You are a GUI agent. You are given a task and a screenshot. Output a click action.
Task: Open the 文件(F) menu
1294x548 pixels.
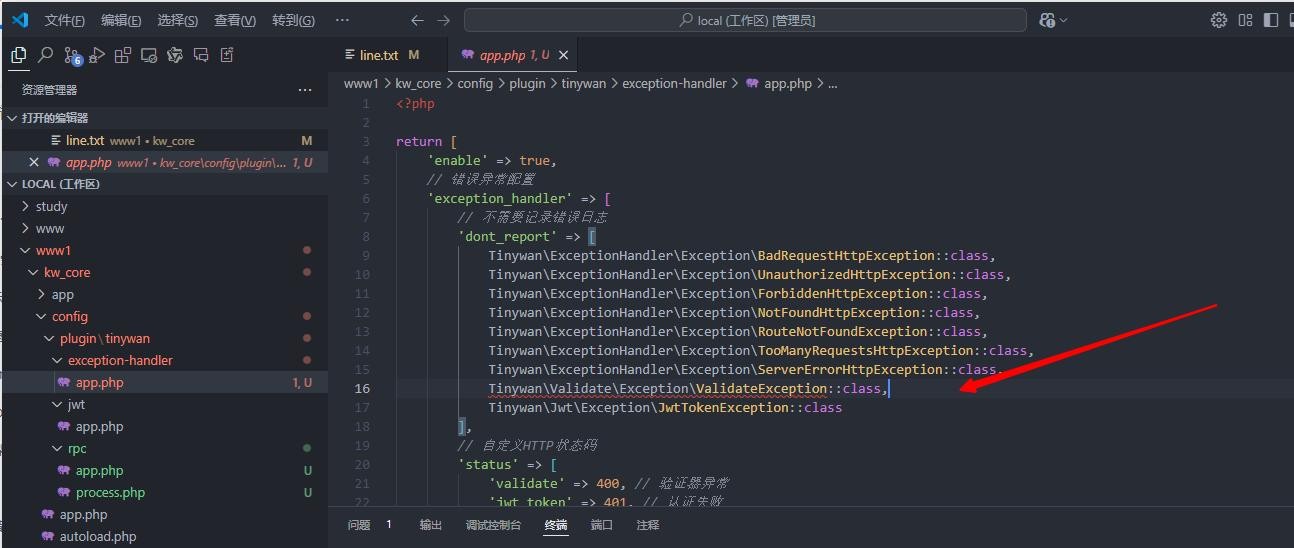(x=65, y=20)
